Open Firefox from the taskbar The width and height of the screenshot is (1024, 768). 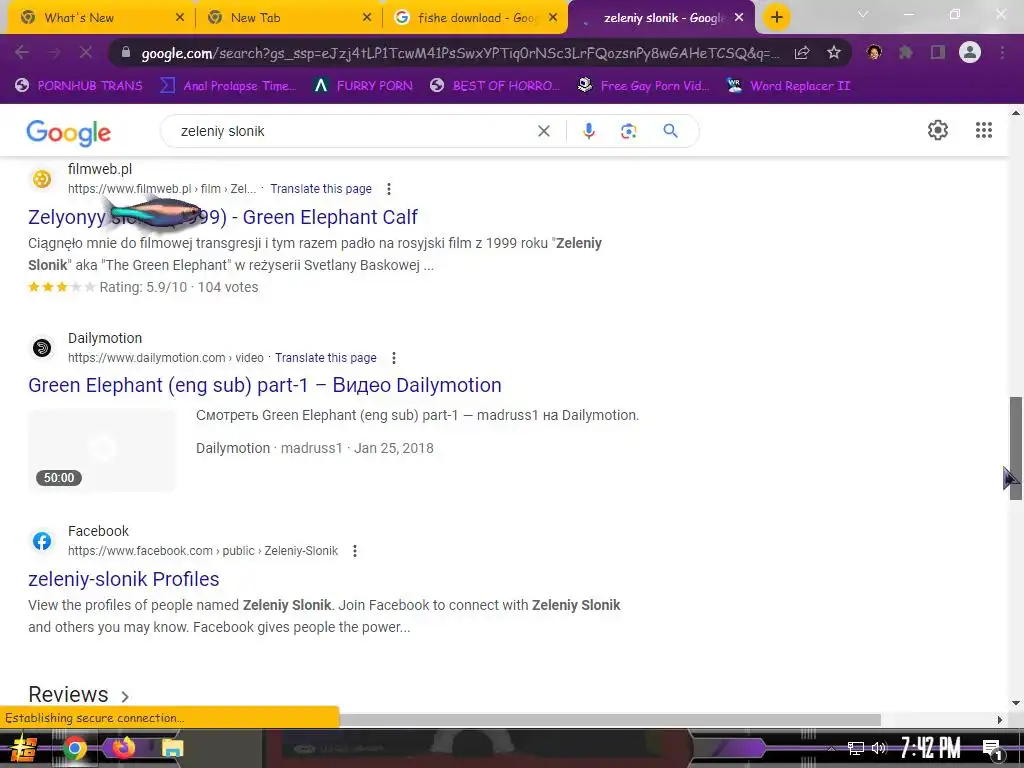coord(123,747)
